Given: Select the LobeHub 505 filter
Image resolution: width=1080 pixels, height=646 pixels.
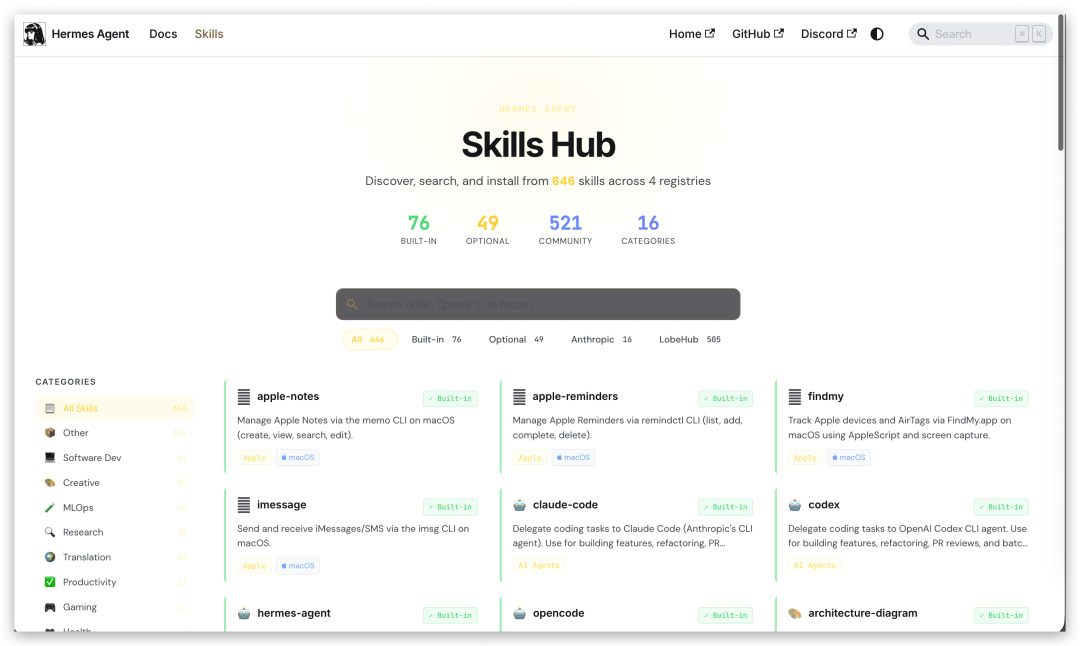Looking at the screenshot, I should click(689, 340).
